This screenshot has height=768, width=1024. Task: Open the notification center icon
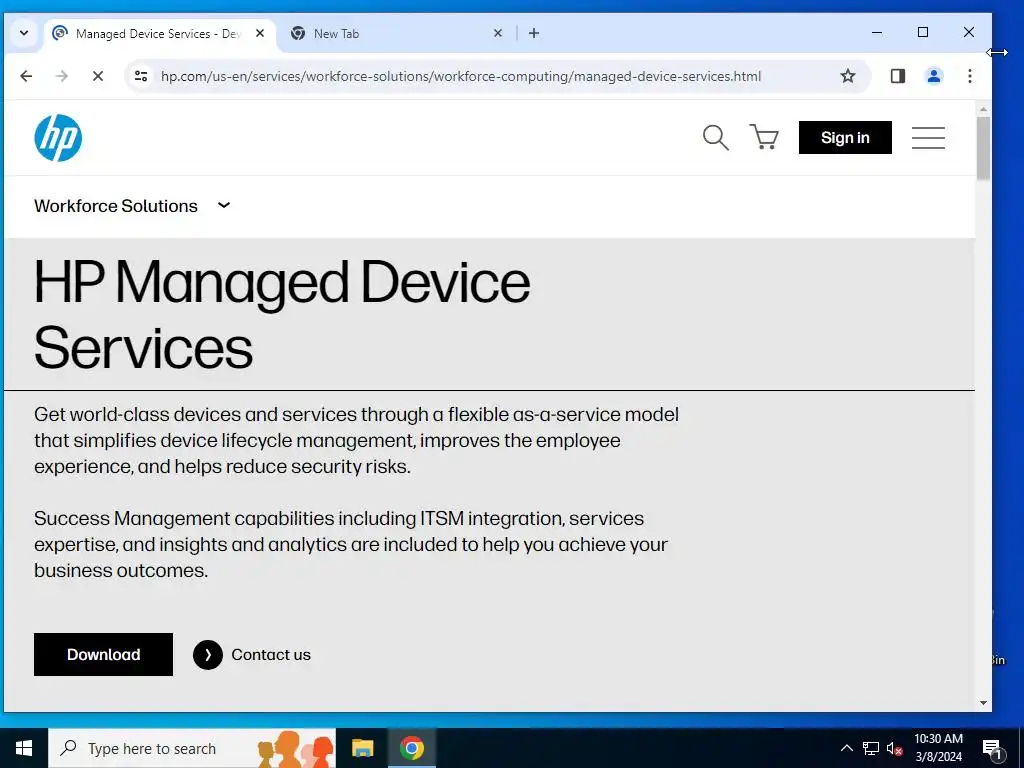click(x=993, y=749)
